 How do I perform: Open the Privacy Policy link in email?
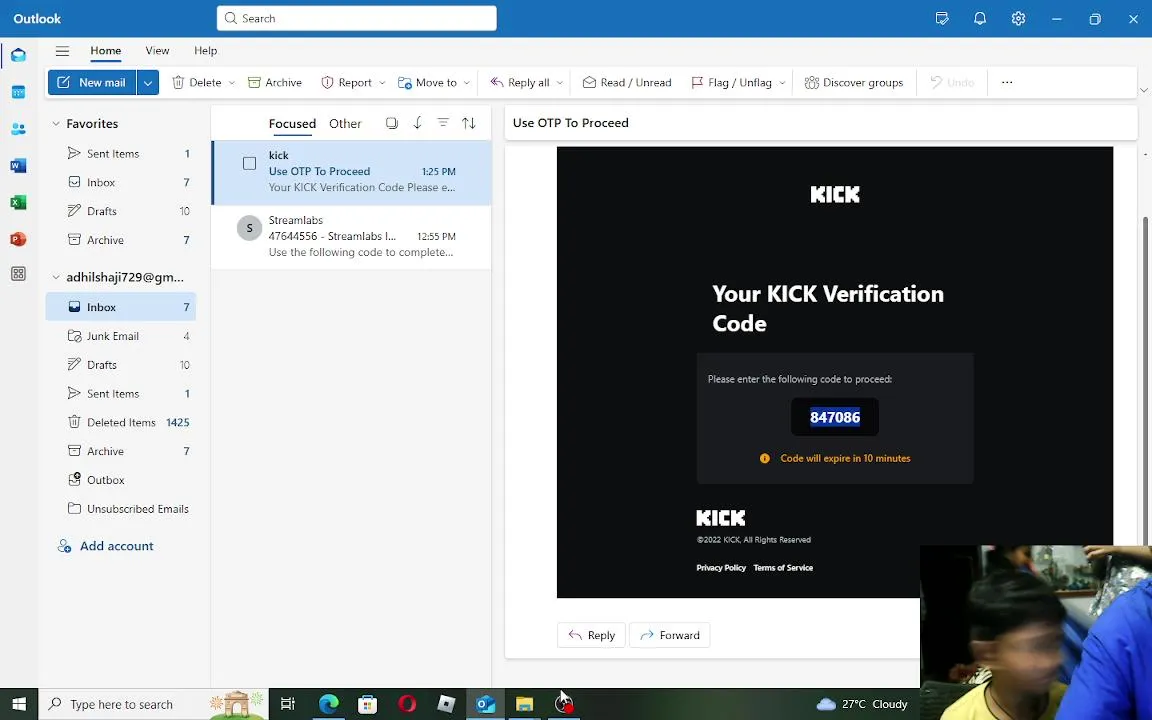pos(721,568)
